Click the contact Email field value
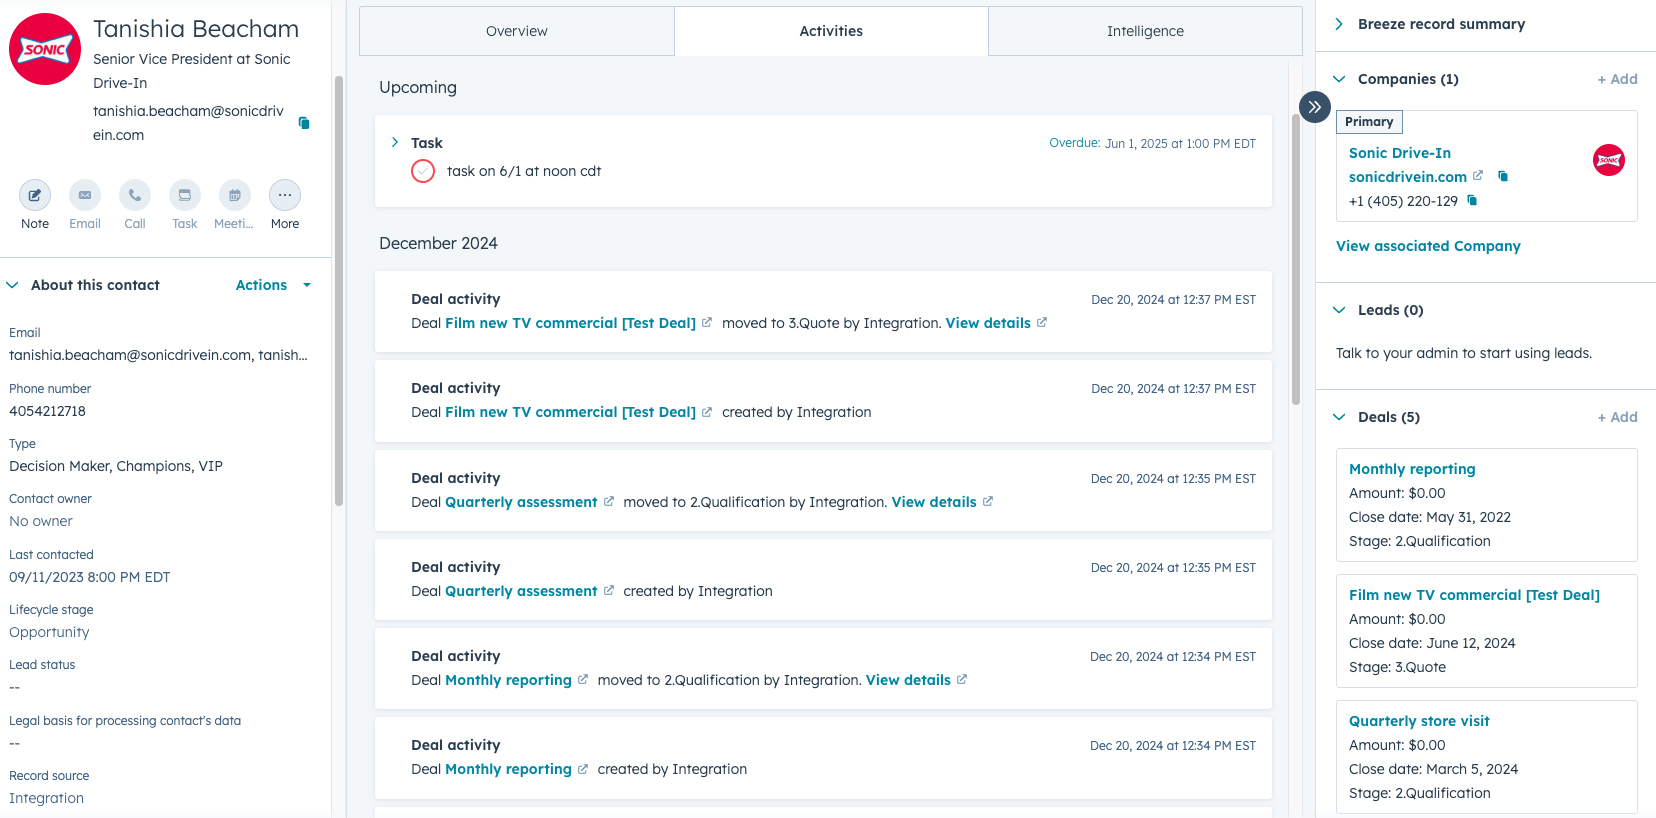This screenshot has height=818, width=1656. (x=158, y=355)
